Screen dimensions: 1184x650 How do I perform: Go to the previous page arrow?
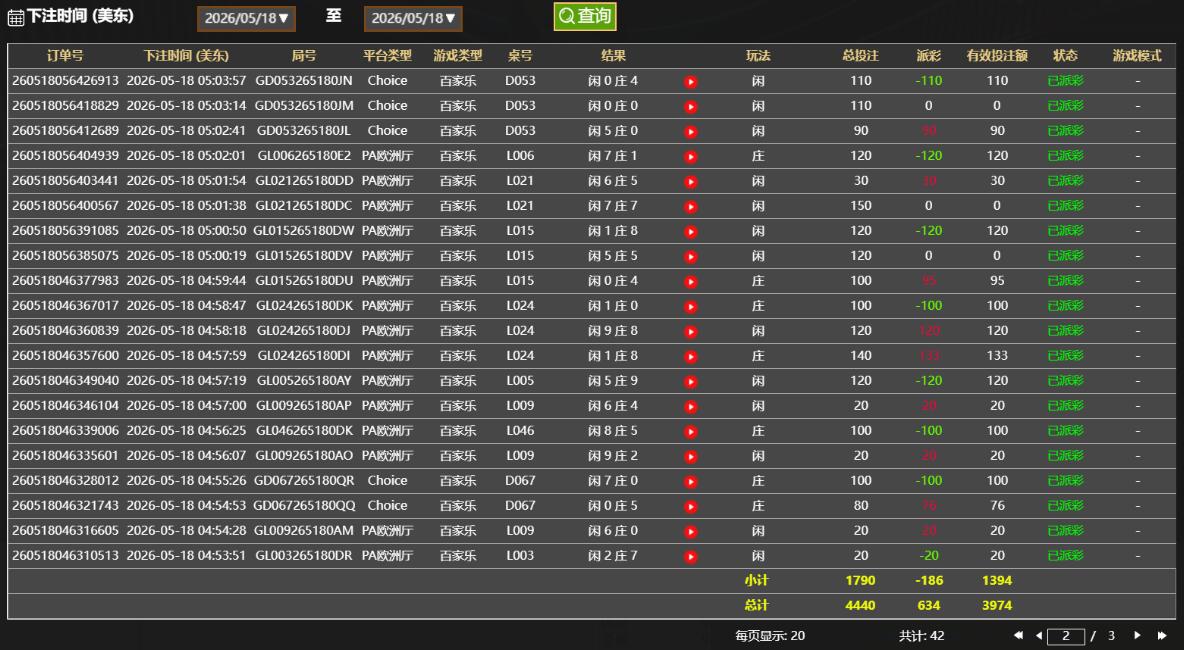[1039, 636]
